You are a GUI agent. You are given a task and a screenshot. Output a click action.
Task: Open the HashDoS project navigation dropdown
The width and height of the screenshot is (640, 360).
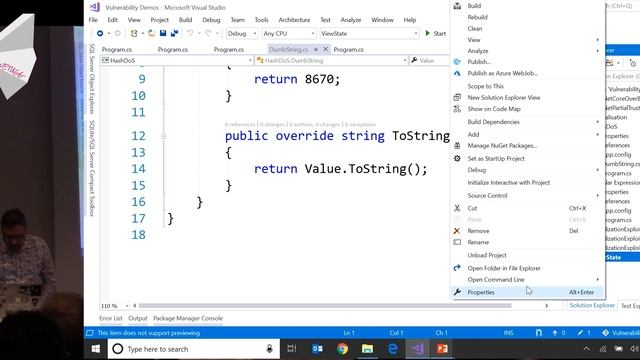[x=177, y=60]
